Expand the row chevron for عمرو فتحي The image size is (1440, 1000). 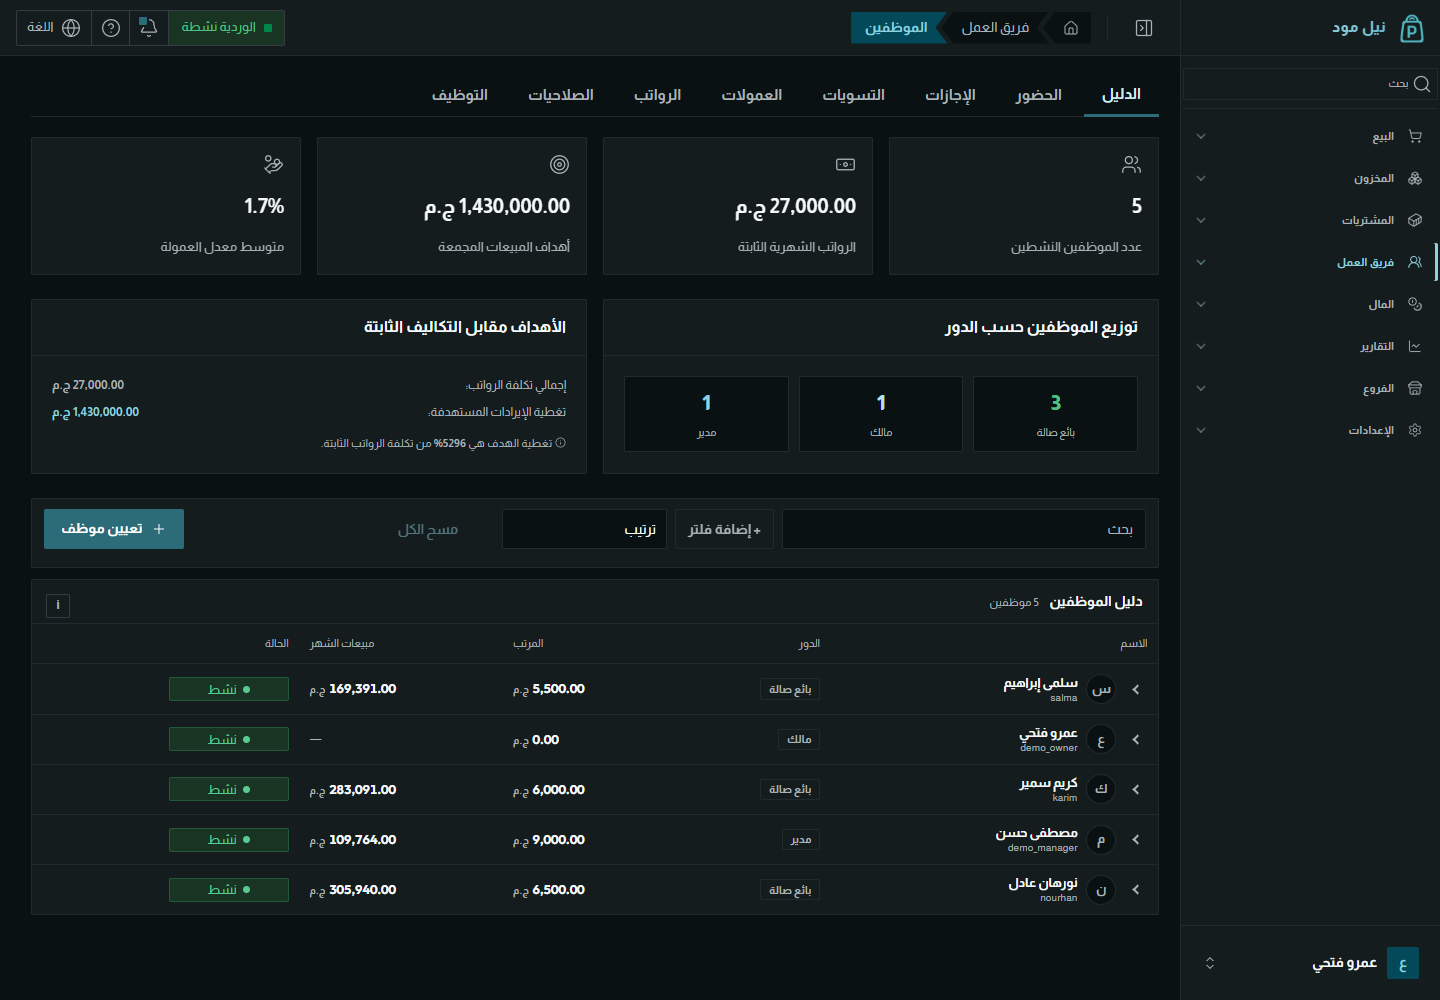(x=1136, y=740)
